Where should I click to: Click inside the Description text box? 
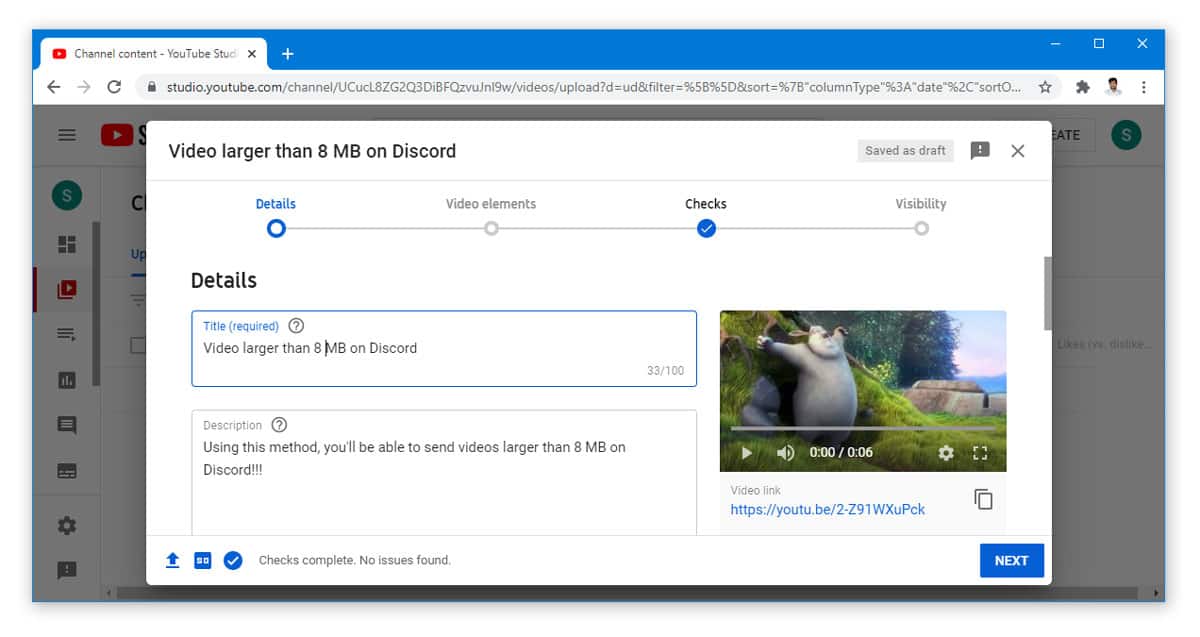(x=444, y=472)
